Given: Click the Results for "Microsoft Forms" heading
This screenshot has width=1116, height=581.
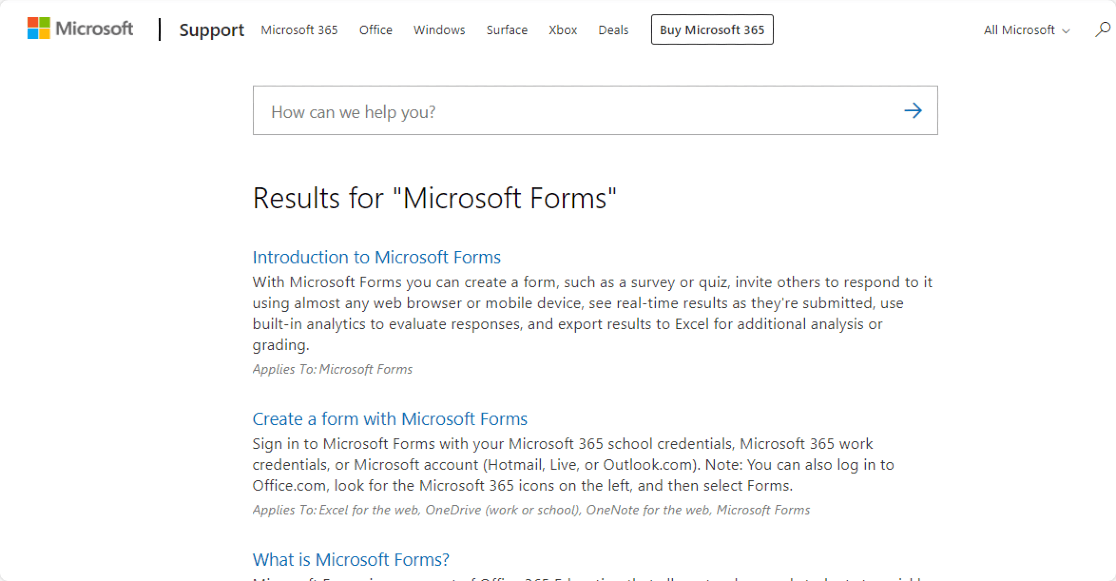Looking at the screenshot, I should pos(434,198).
